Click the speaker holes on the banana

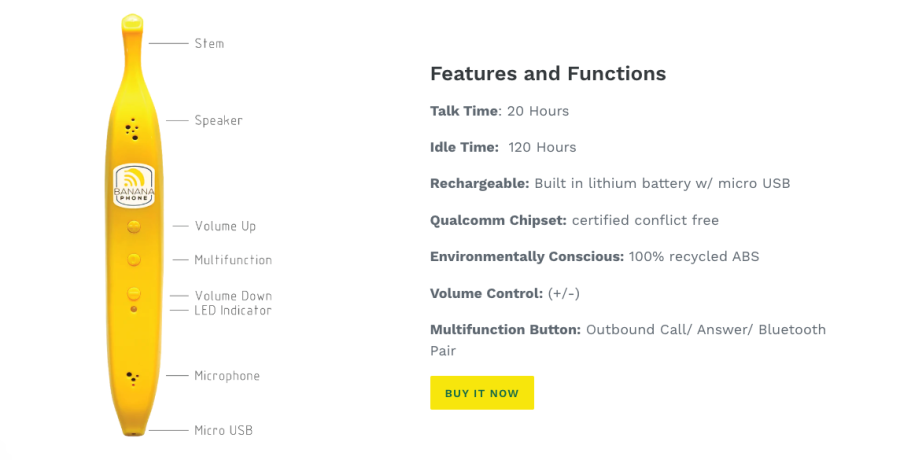pos(132,129)
